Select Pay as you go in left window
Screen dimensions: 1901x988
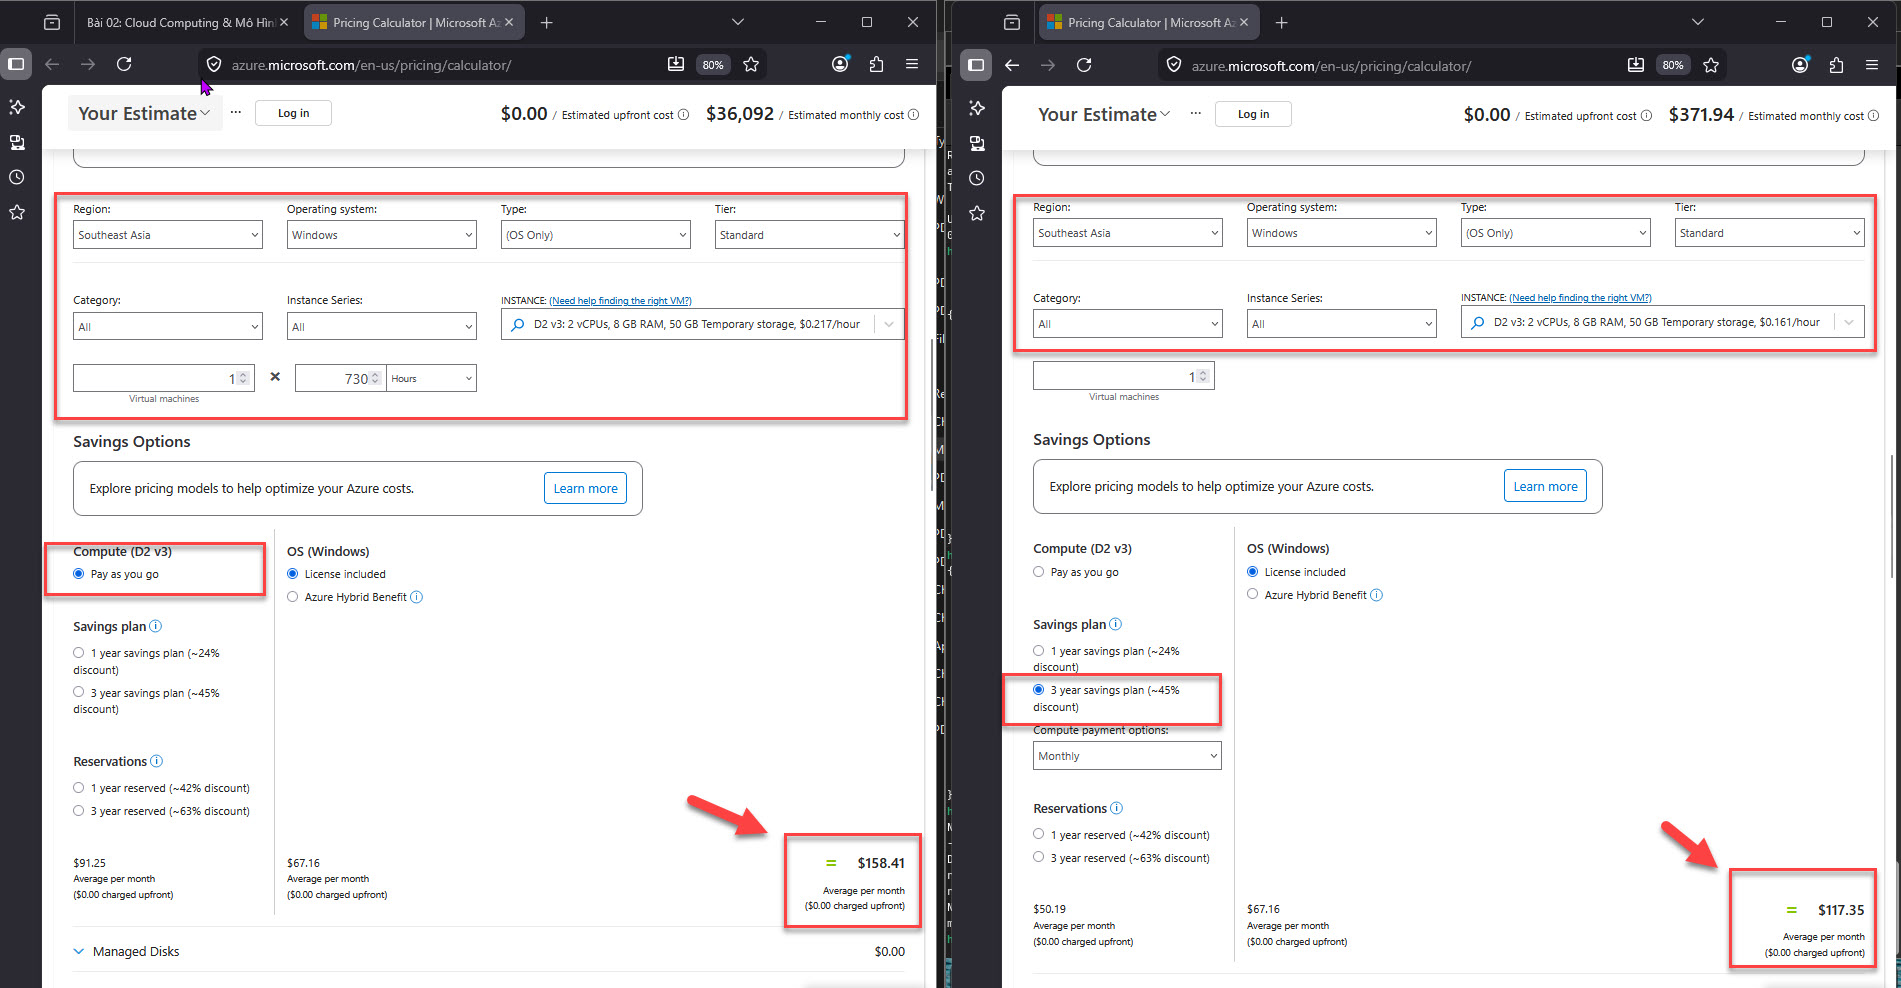tap(79, 574)
